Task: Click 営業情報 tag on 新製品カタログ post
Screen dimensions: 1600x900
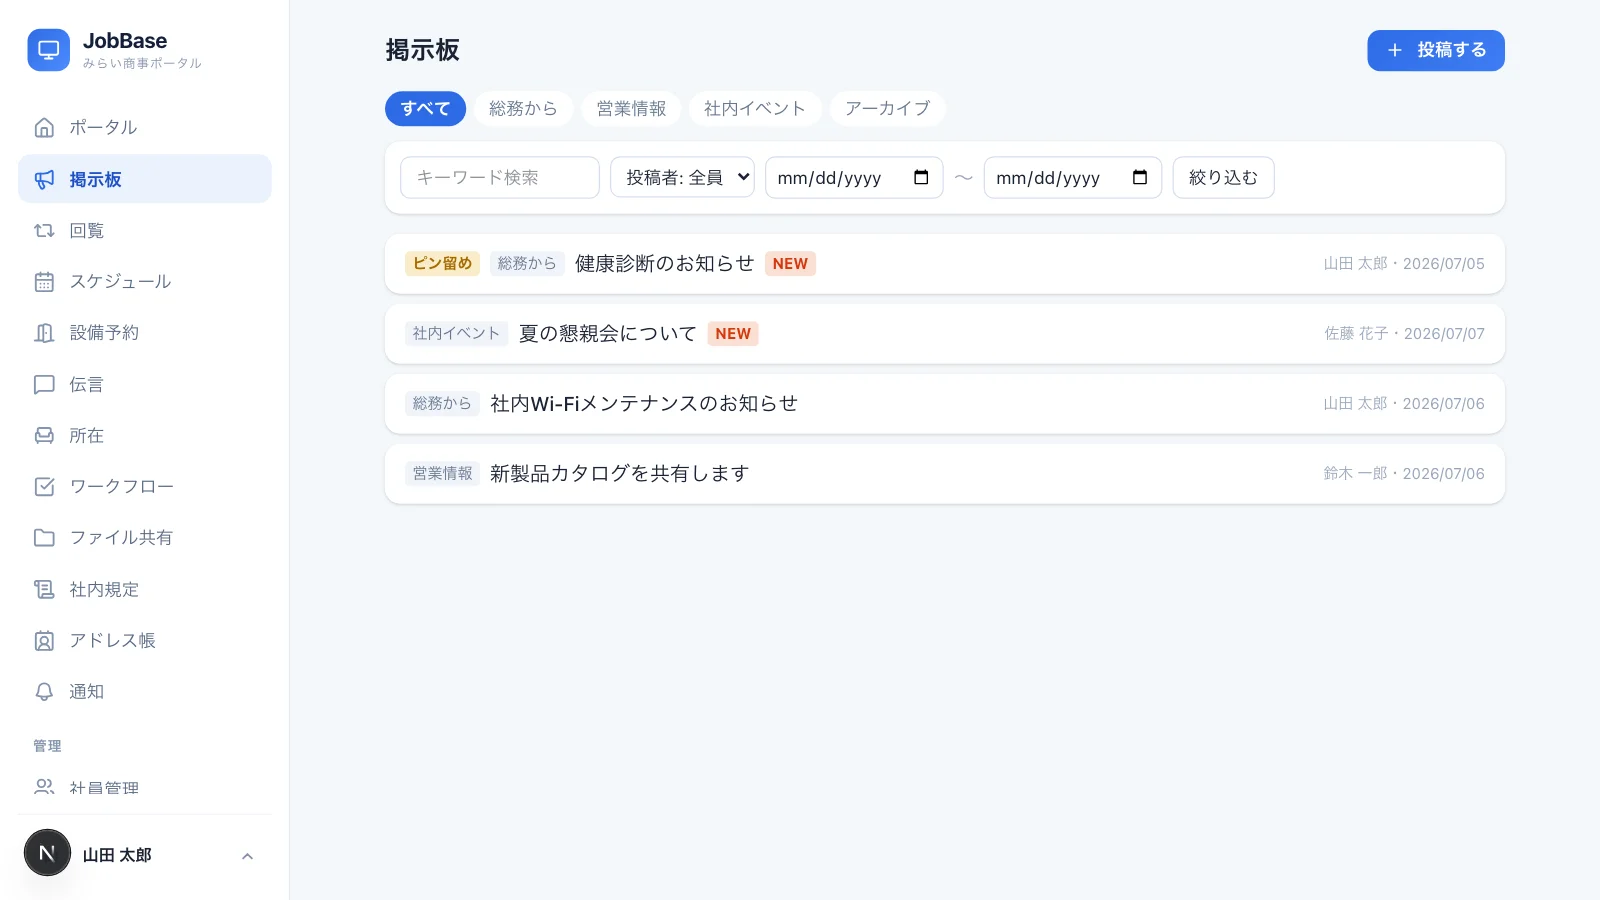Action: pos(442,474)
